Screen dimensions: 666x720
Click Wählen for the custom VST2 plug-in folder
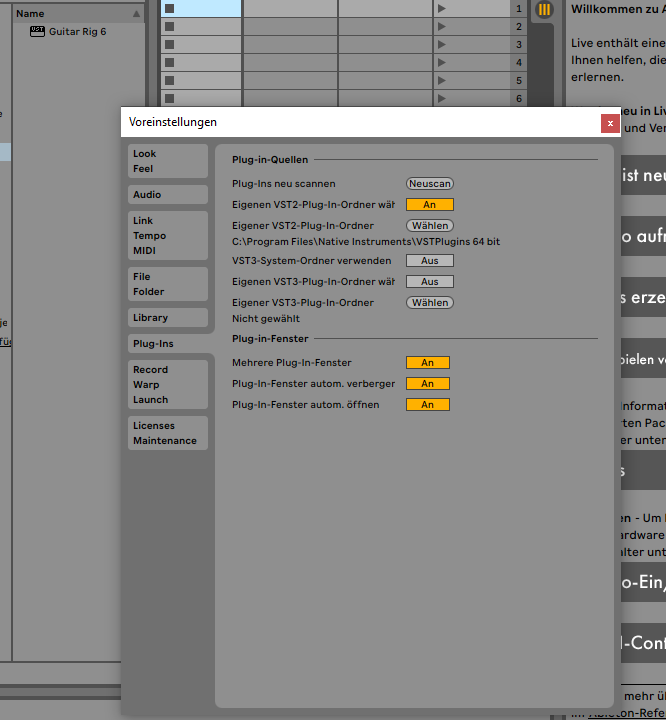pyautogui.click(x=429, y=226)
